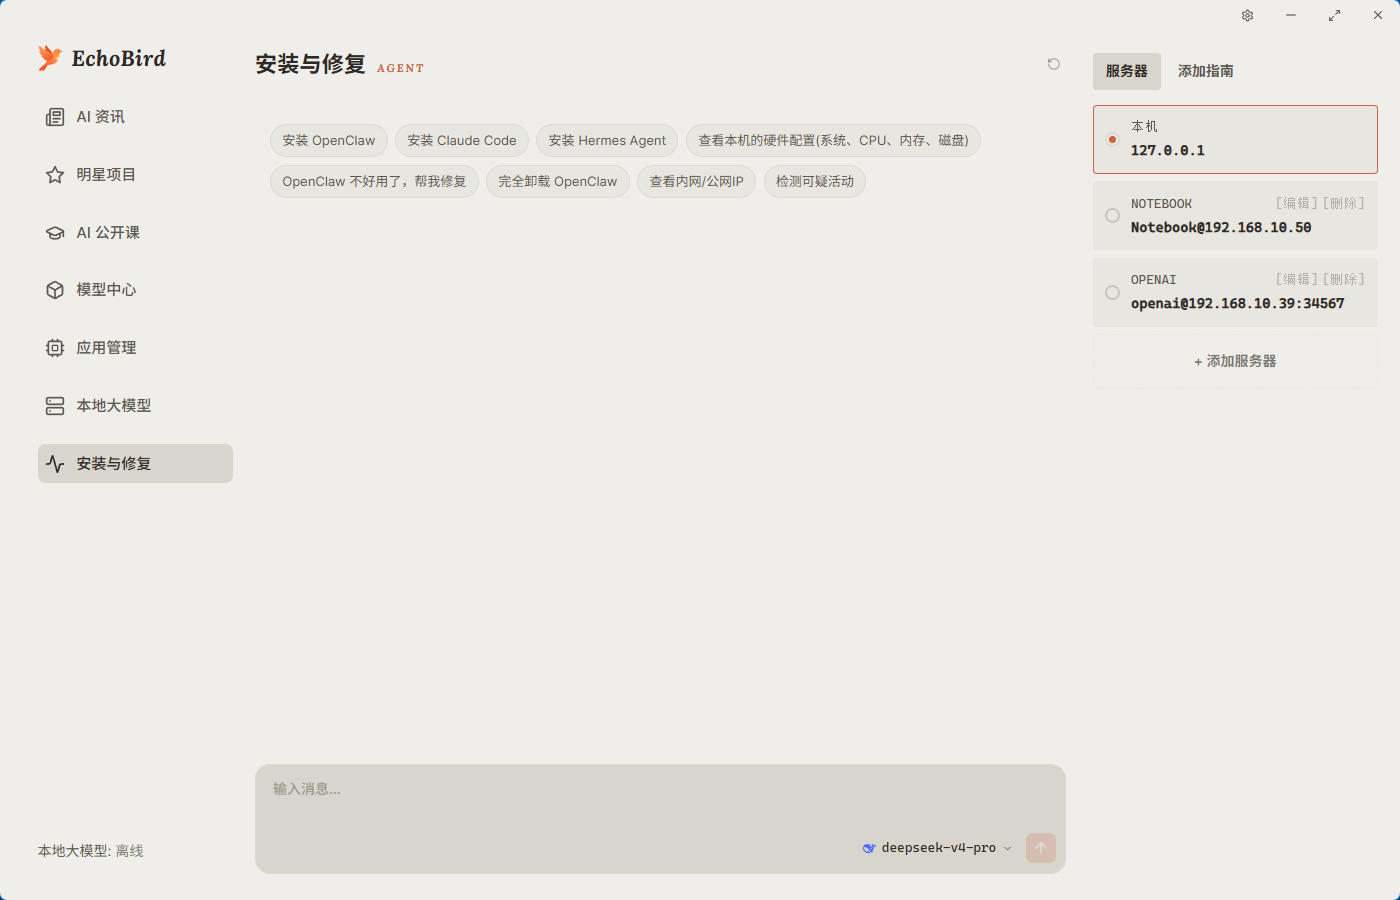The image size is (1400, 900).
Task: Click the refresh conversation icon
Action: (1054, 64)
